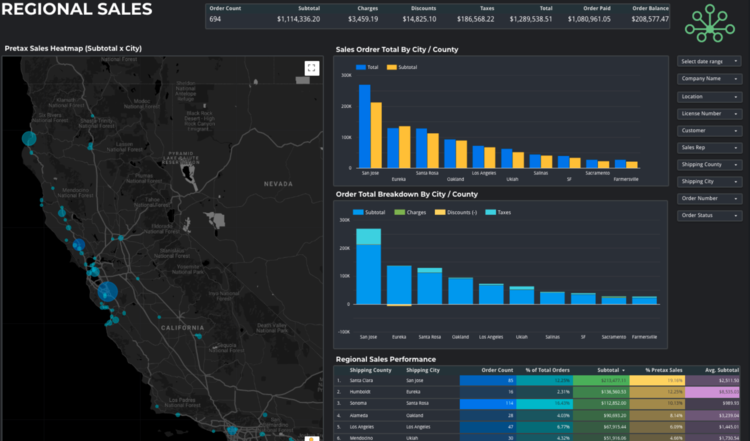Sort table by Order Count column header
Screen dimensions: 750x441
(x=497, y=370)
